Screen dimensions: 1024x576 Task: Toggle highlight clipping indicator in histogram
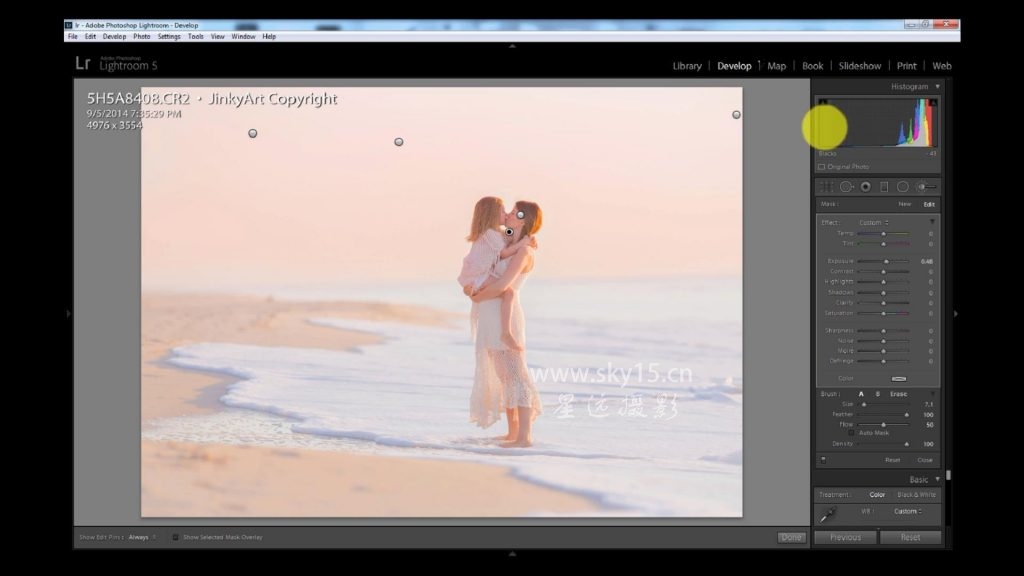[933, 102]
